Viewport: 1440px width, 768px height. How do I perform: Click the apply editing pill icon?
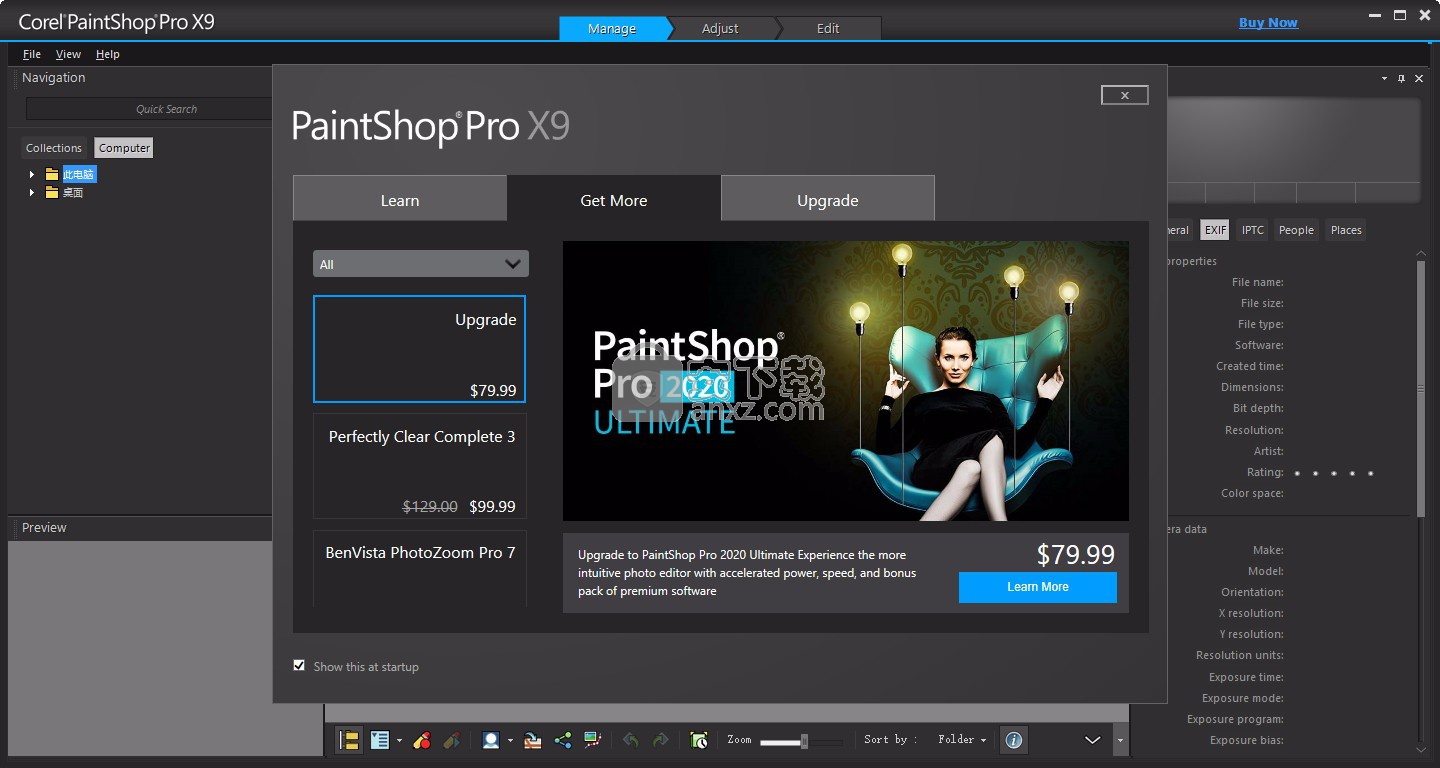click(x=451, y=740)
